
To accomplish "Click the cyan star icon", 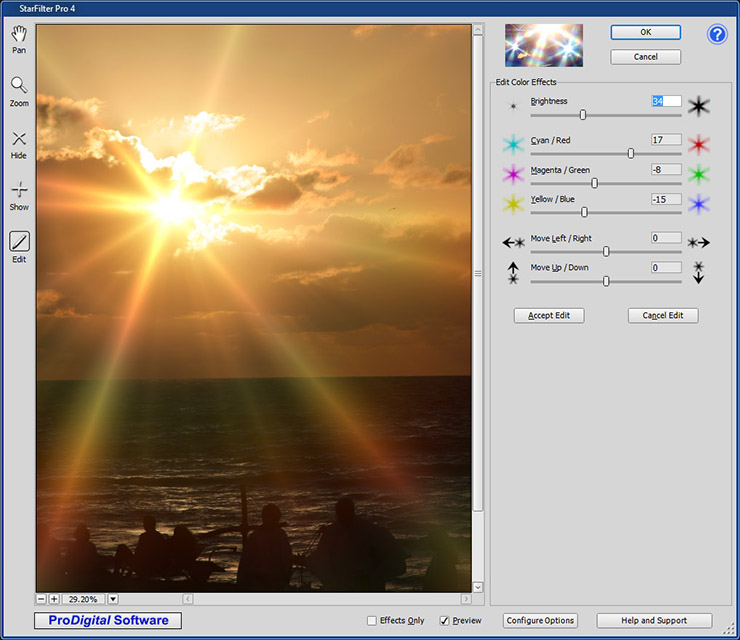I will pos(513,144).
